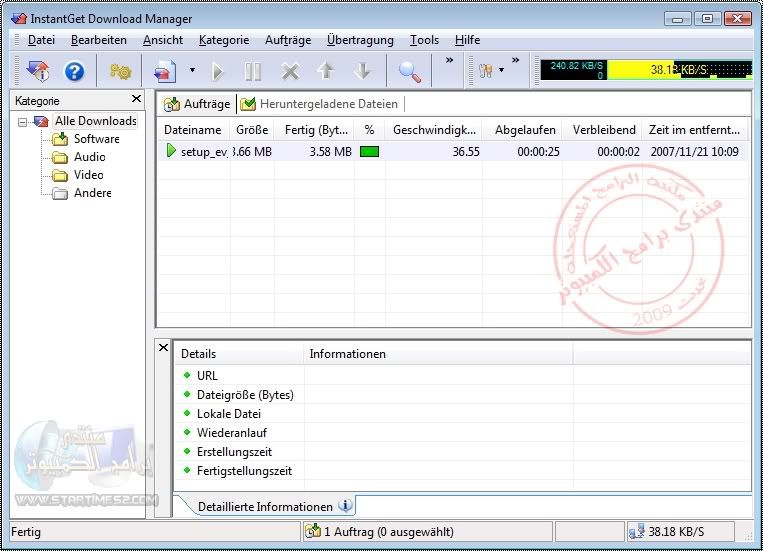763x551 pixels.
Task: Click the green play status icon of setup_ev
Action: tap(171, 150)
